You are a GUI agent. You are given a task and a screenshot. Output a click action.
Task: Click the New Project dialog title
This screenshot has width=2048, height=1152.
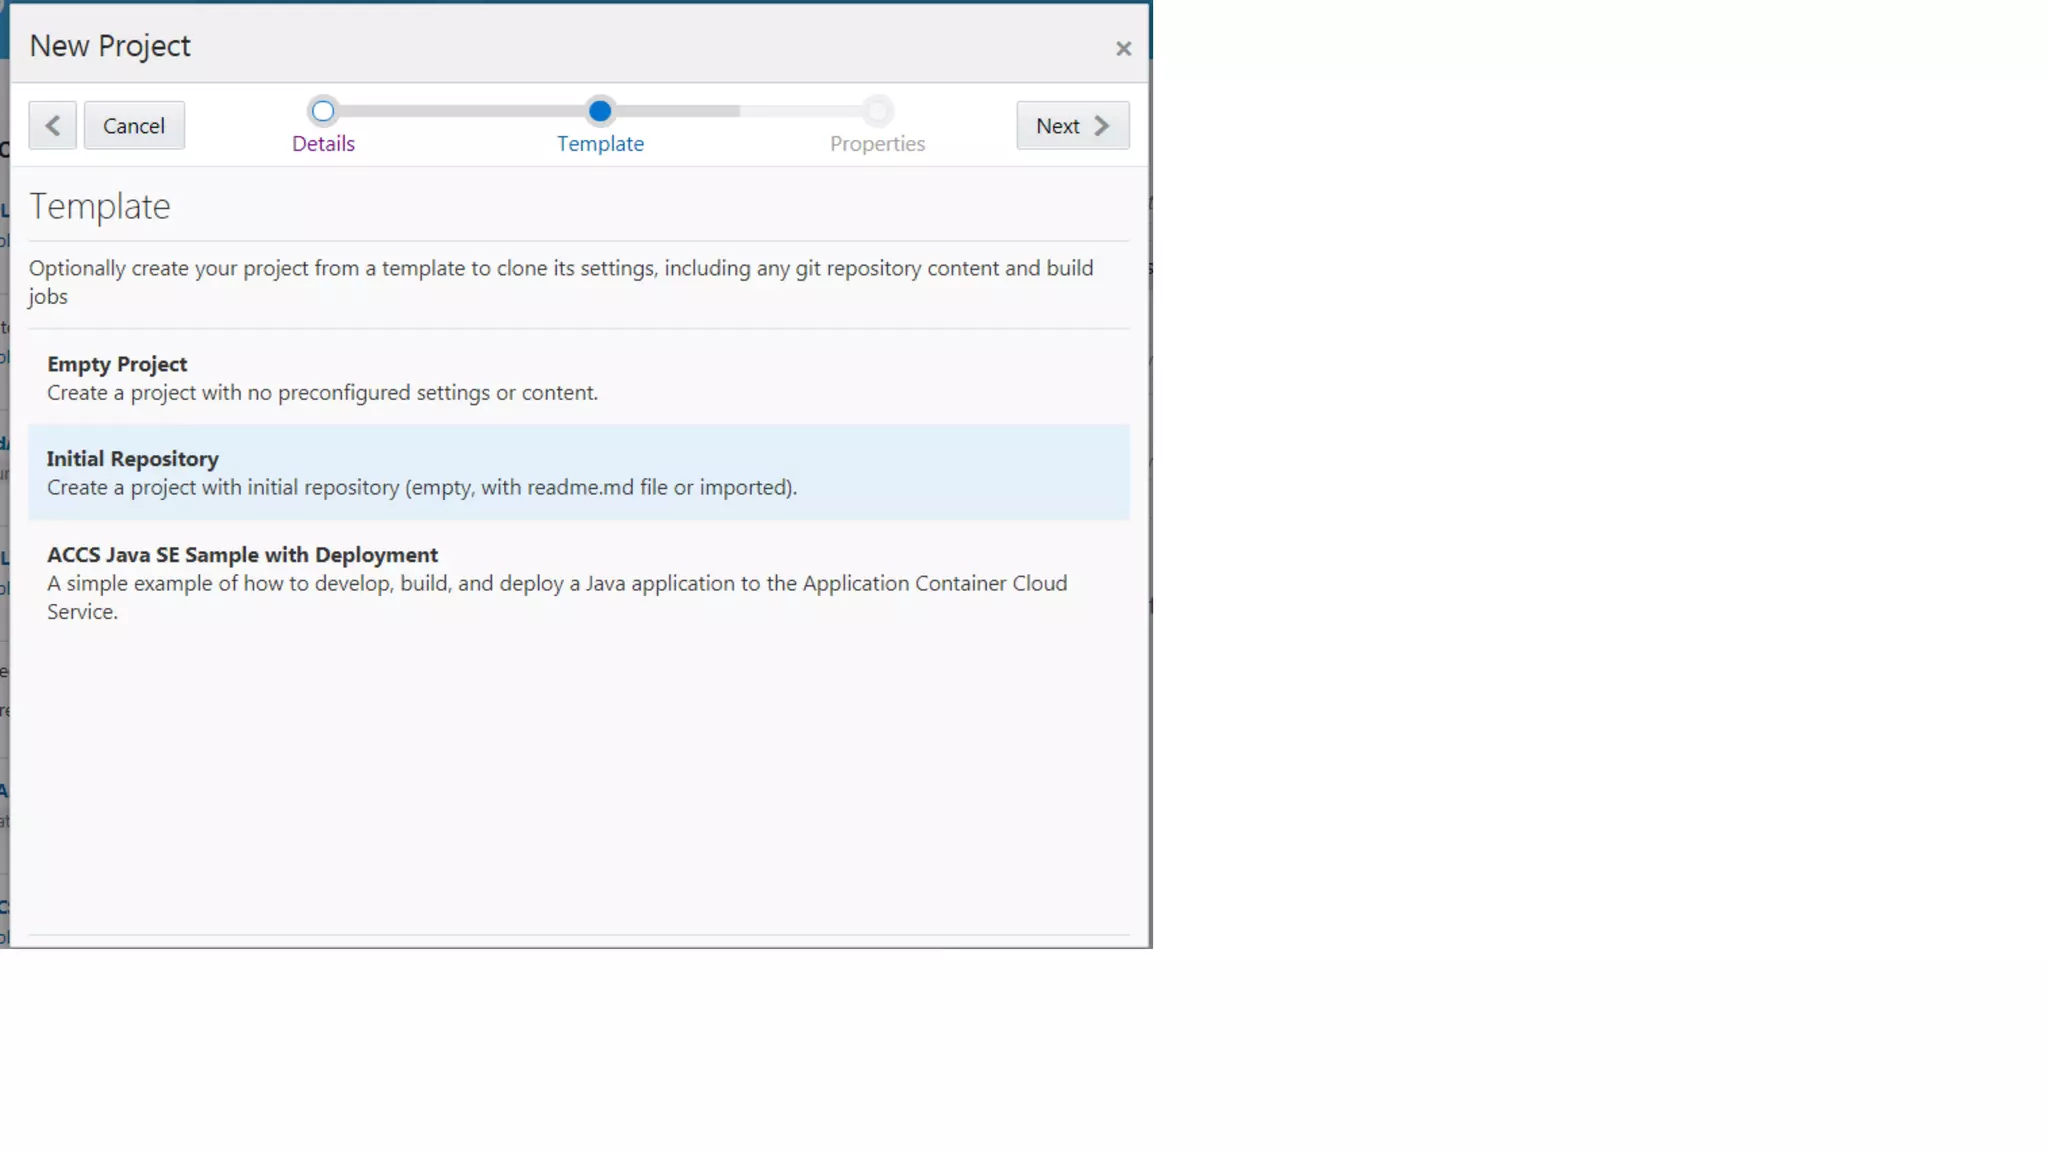[110, 46]
